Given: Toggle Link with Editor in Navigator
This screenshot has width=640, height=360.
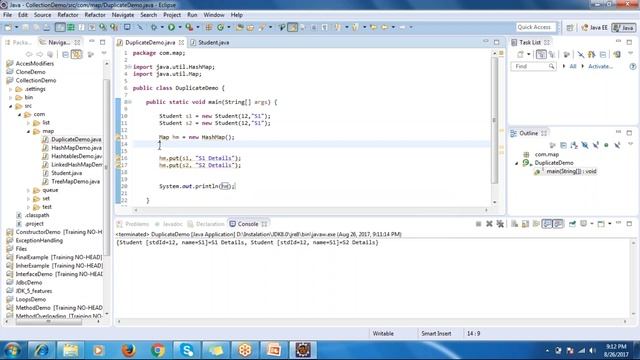Looking at the screenshot, I should pyautogui.click(x=76, y=54).
